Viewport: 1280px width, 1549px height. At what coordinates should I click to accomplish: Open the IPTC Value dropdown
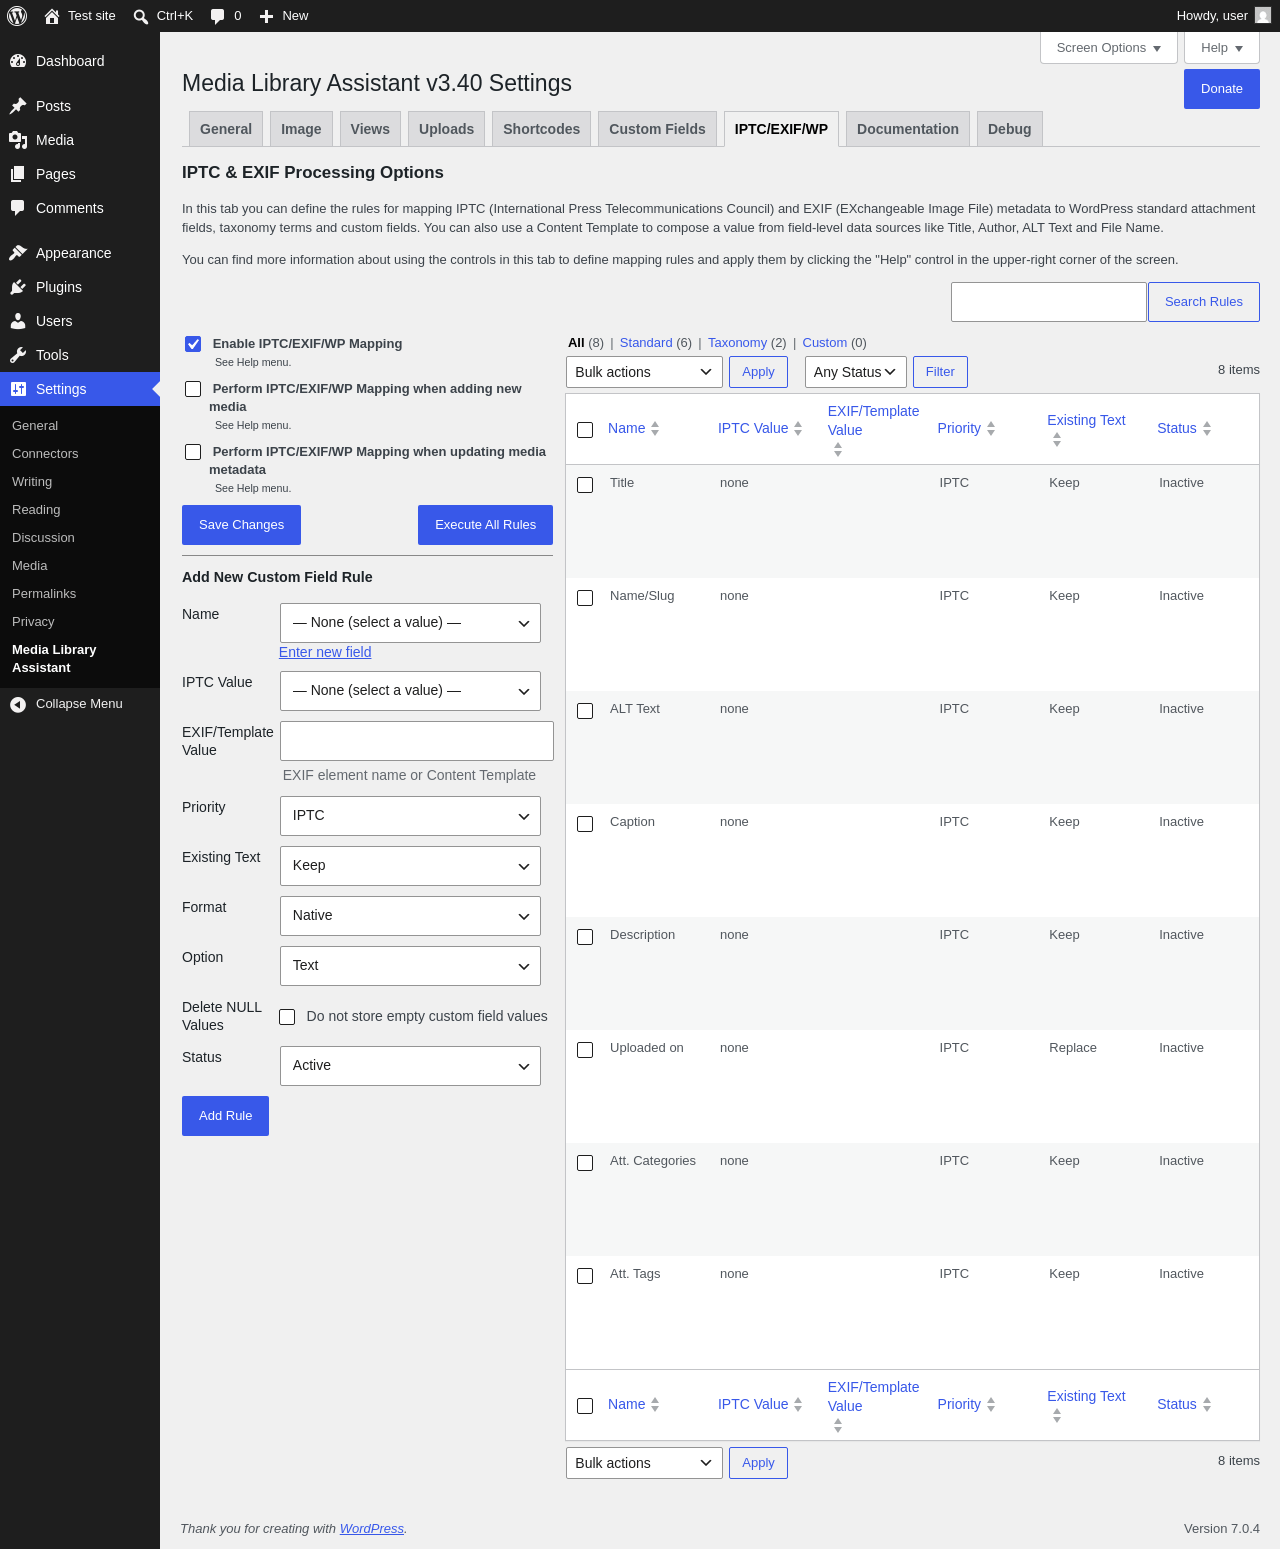pos(410,691)
